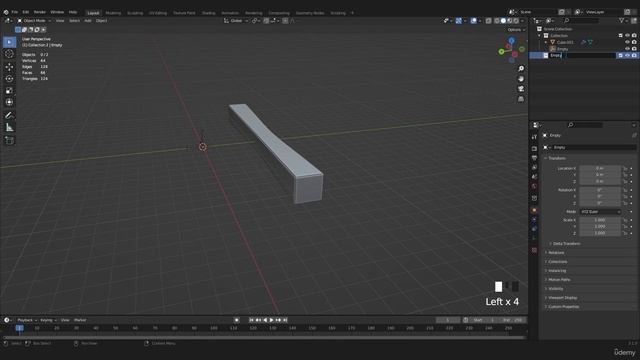Jump to timeline end frame
The image size is (640, 360).
coord(285,320)
